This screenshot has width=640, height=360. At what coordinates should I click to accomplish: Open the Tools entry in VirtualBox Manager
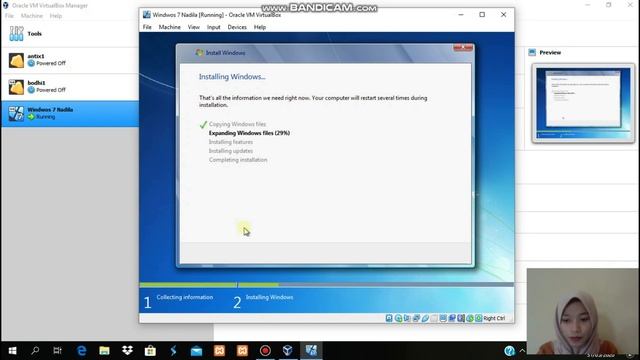69,34
